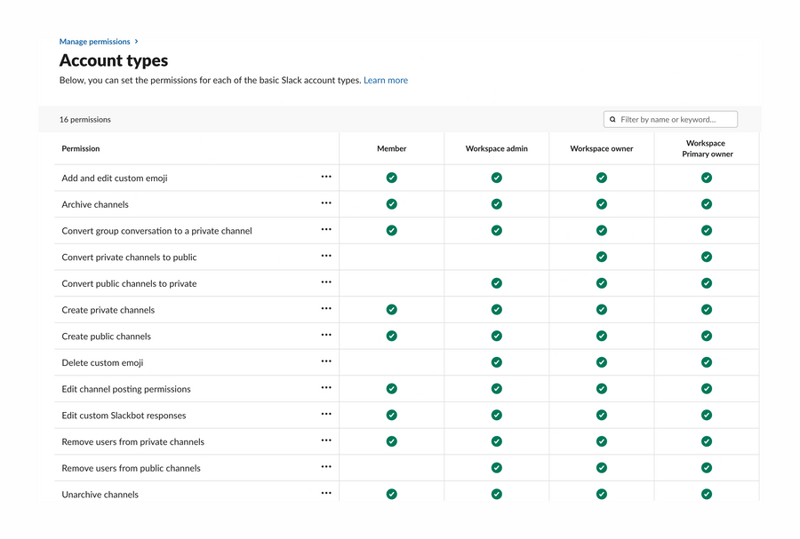Toggle Workspace admin checkmark for Remove users from public channels
Viewport: 800px width, 539px height.
click(x=496, y=468)
